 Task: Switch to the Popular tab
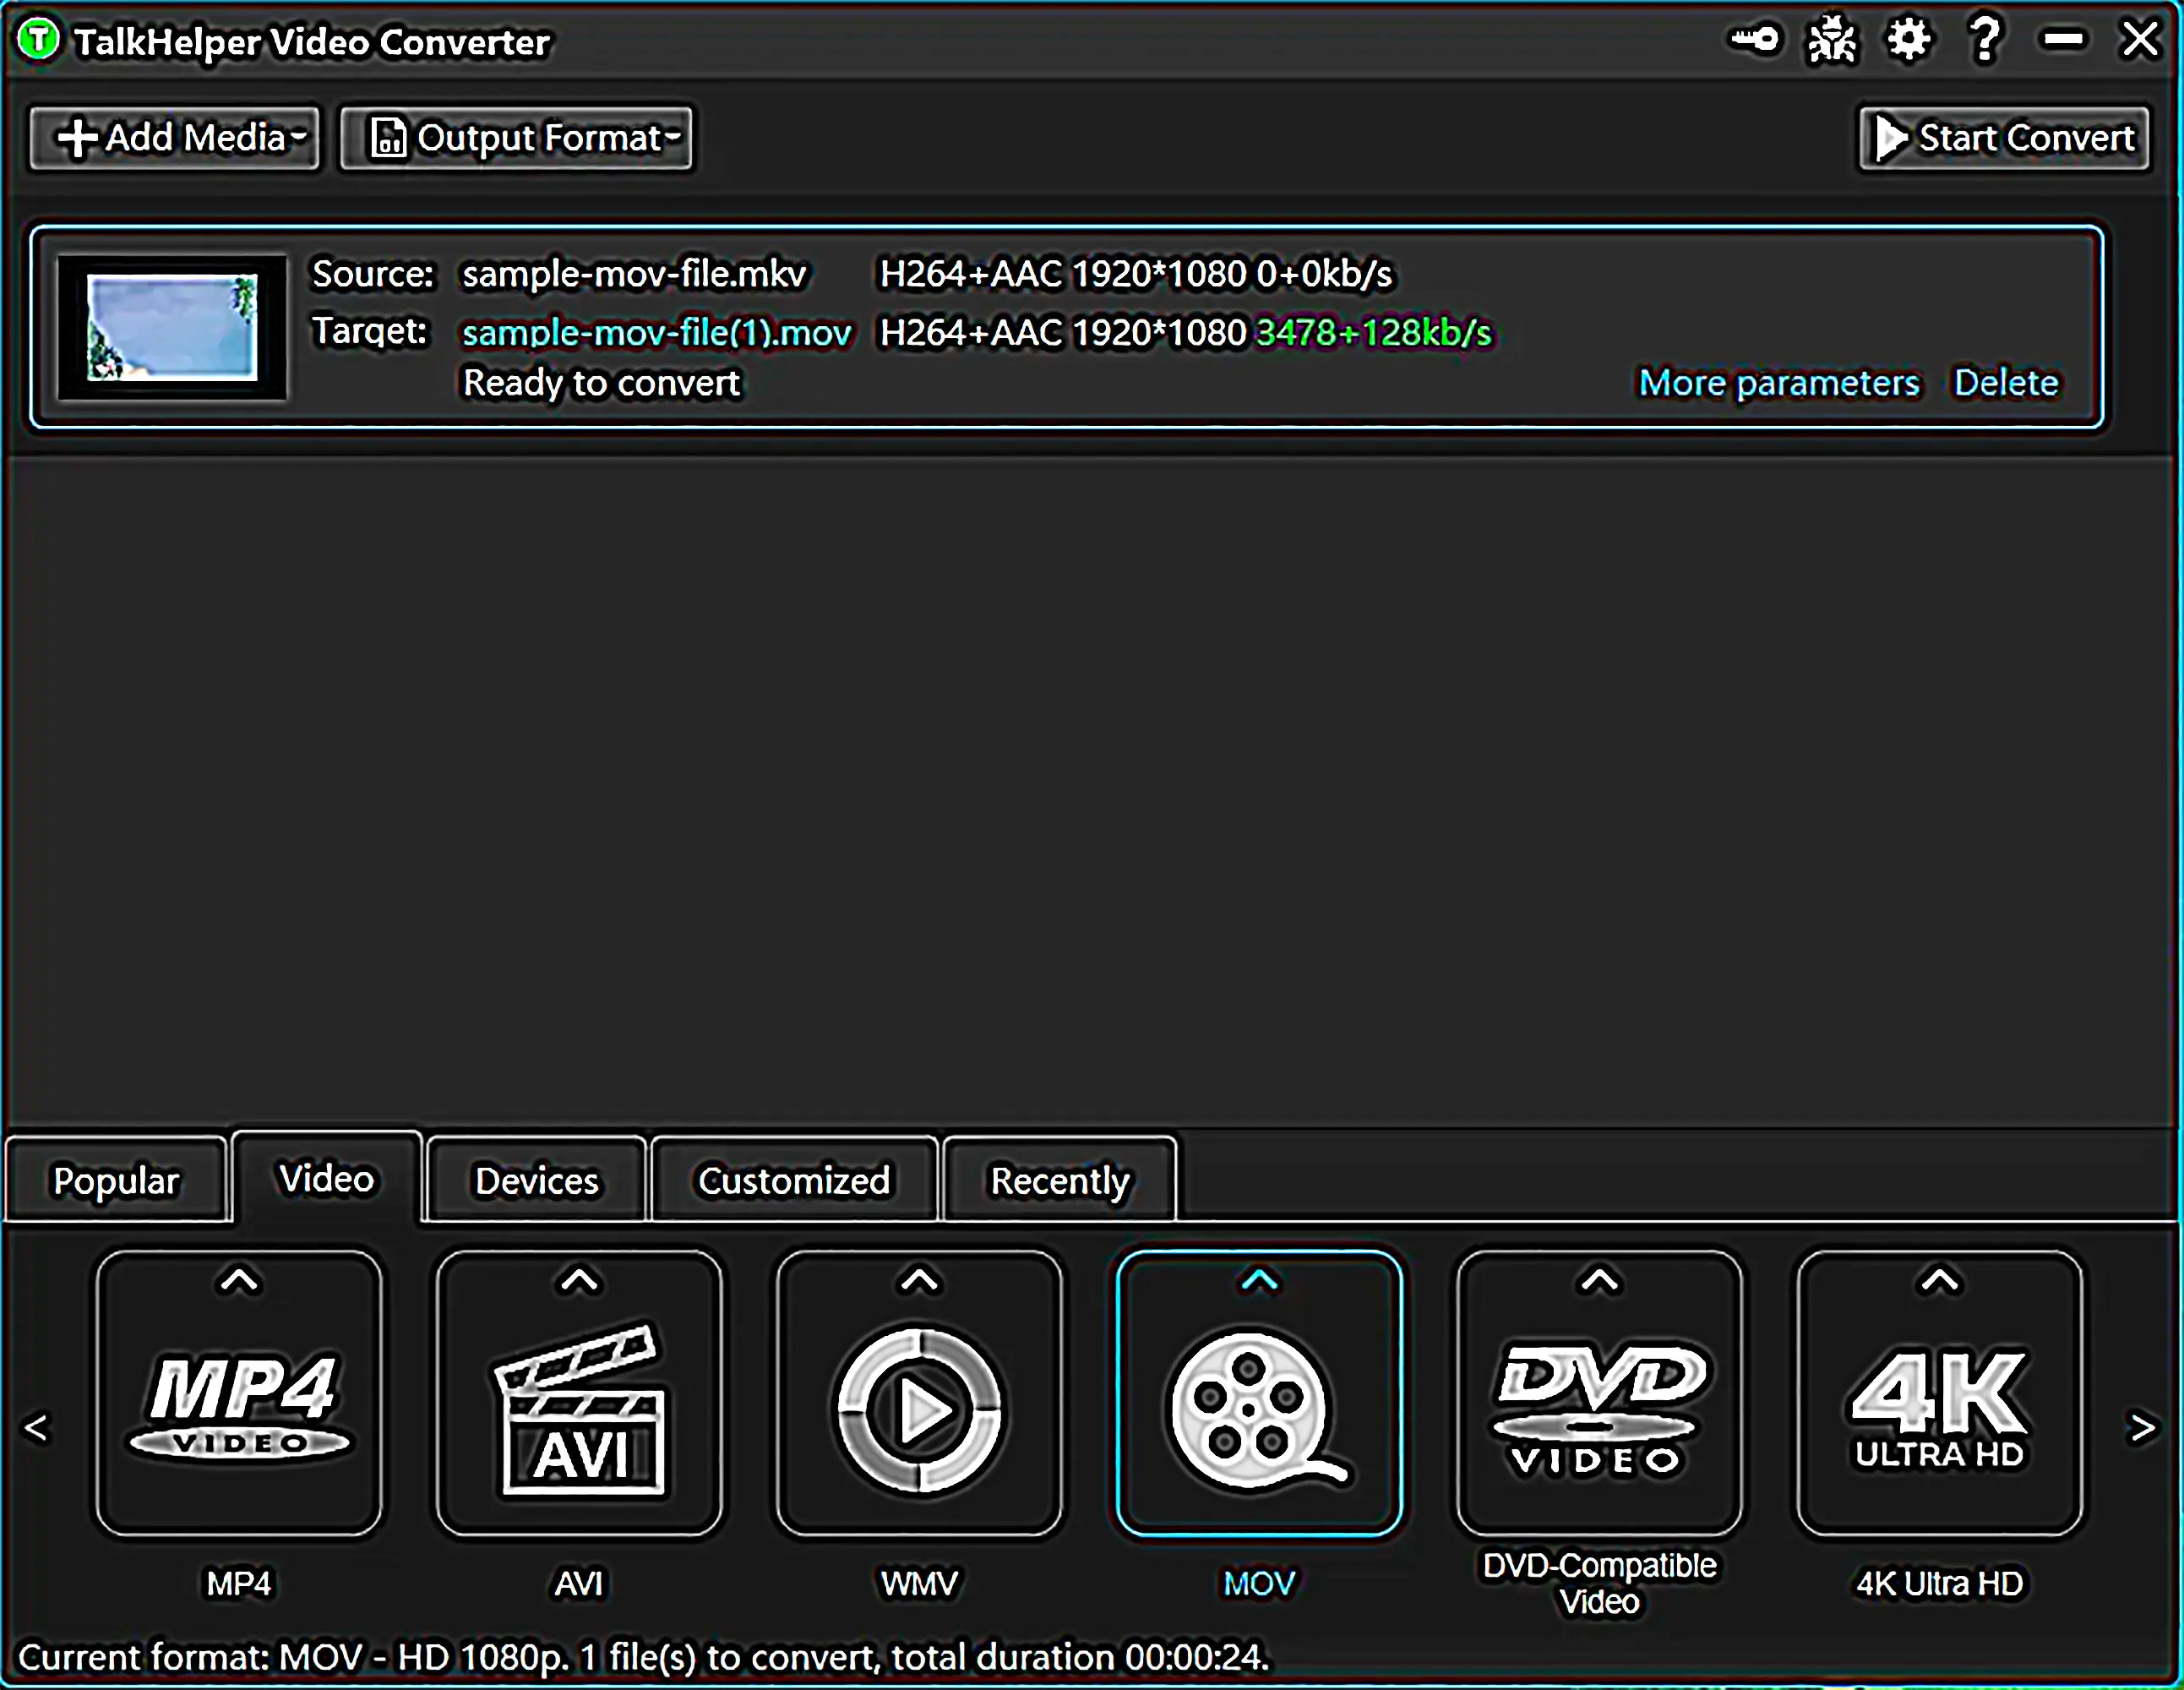(x=116, y=1180)
